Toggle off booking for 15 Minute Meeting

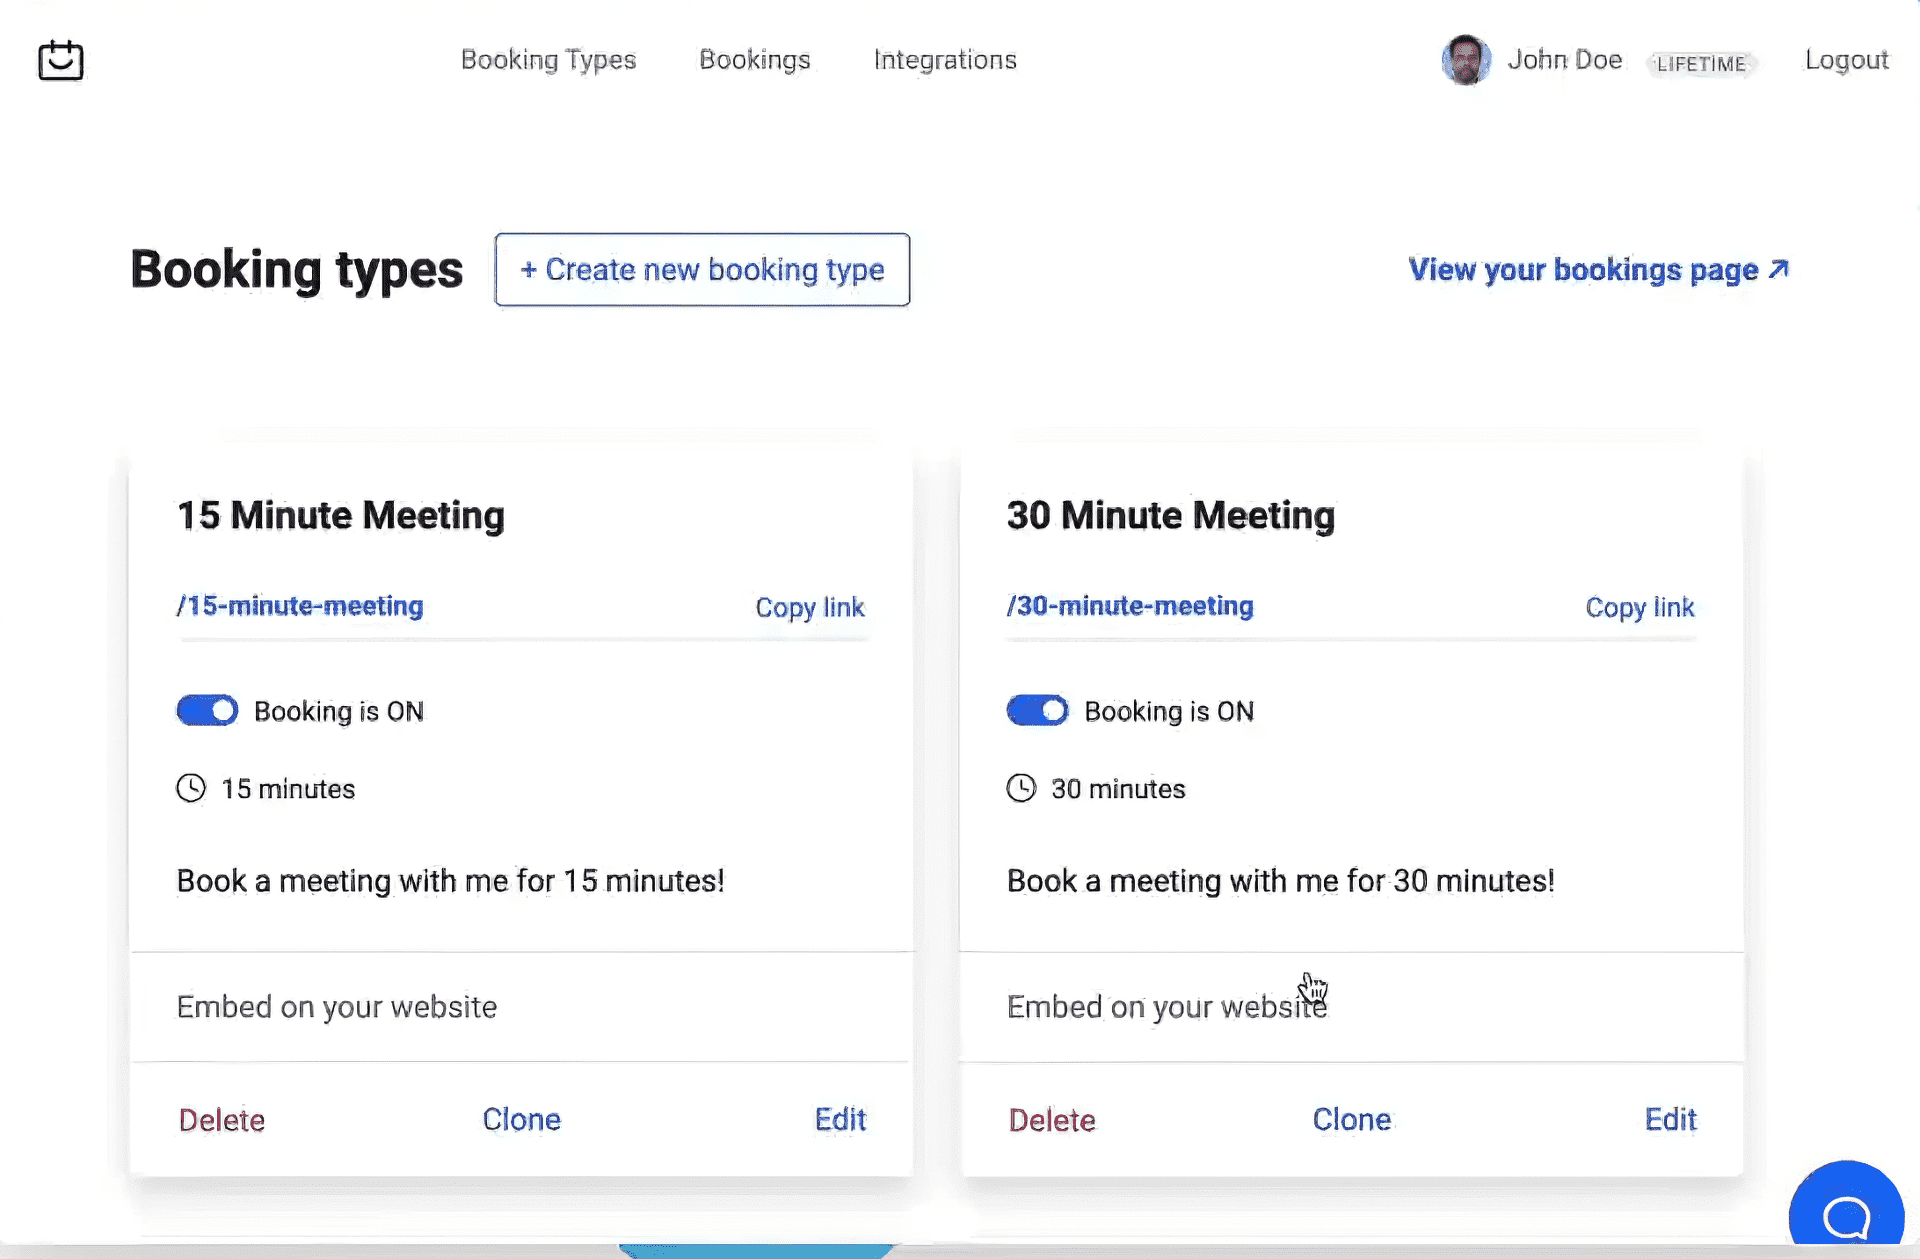coord(207,710)
